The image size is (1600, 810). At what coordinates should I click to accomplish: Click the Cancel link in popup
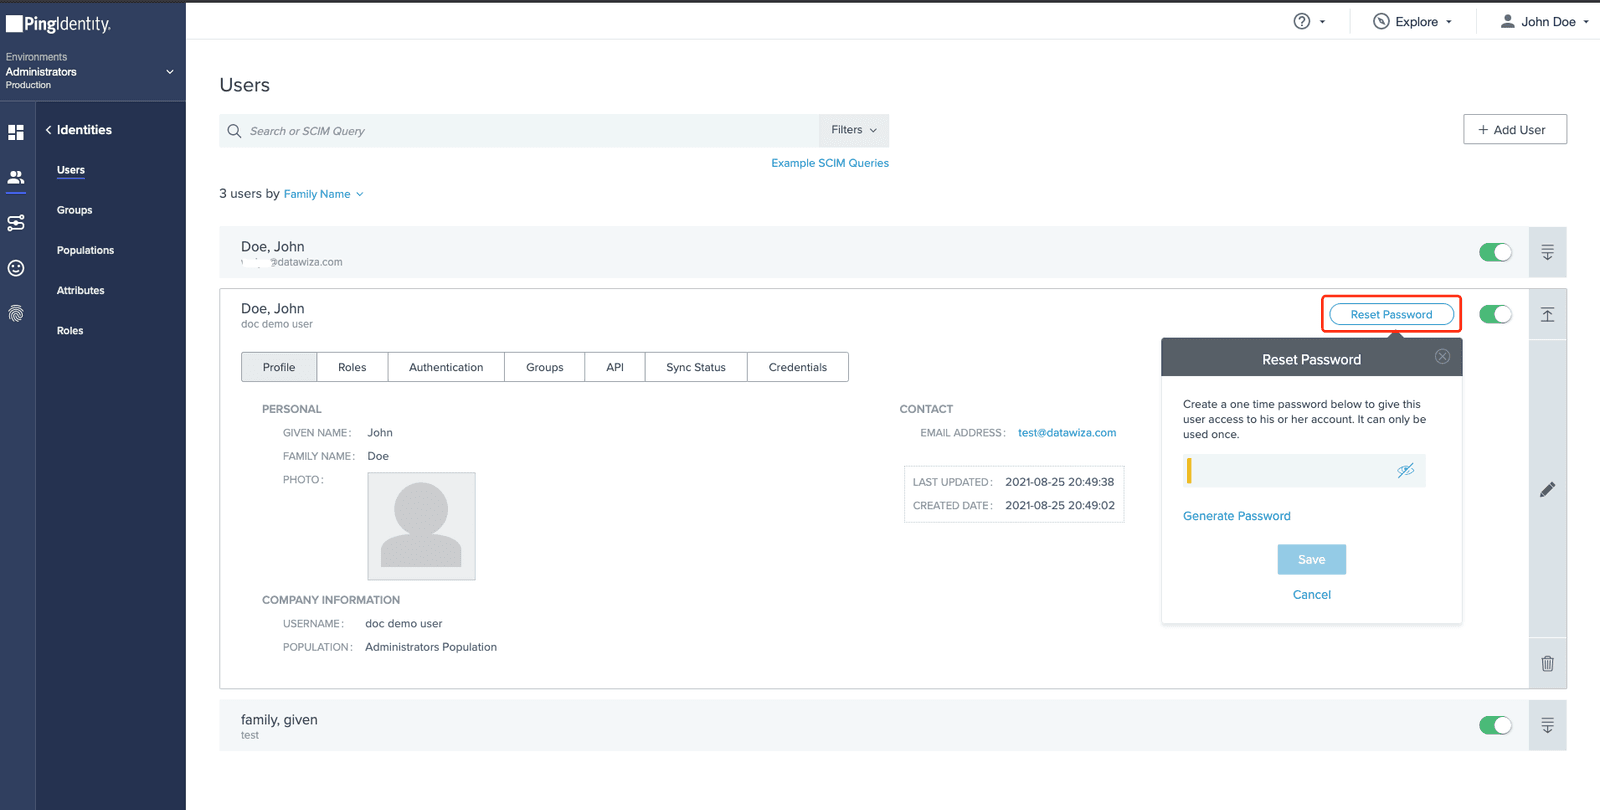coord(1311,594)
